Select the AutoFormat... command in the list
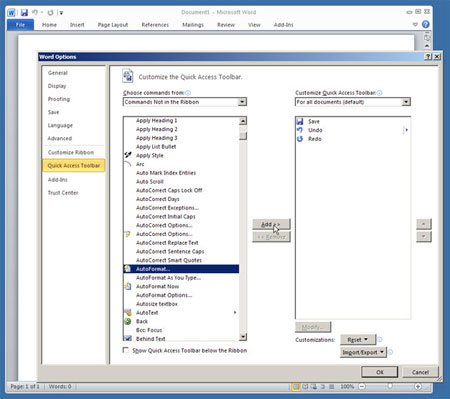This screenshot has height=399, width=450. (181, 269)
